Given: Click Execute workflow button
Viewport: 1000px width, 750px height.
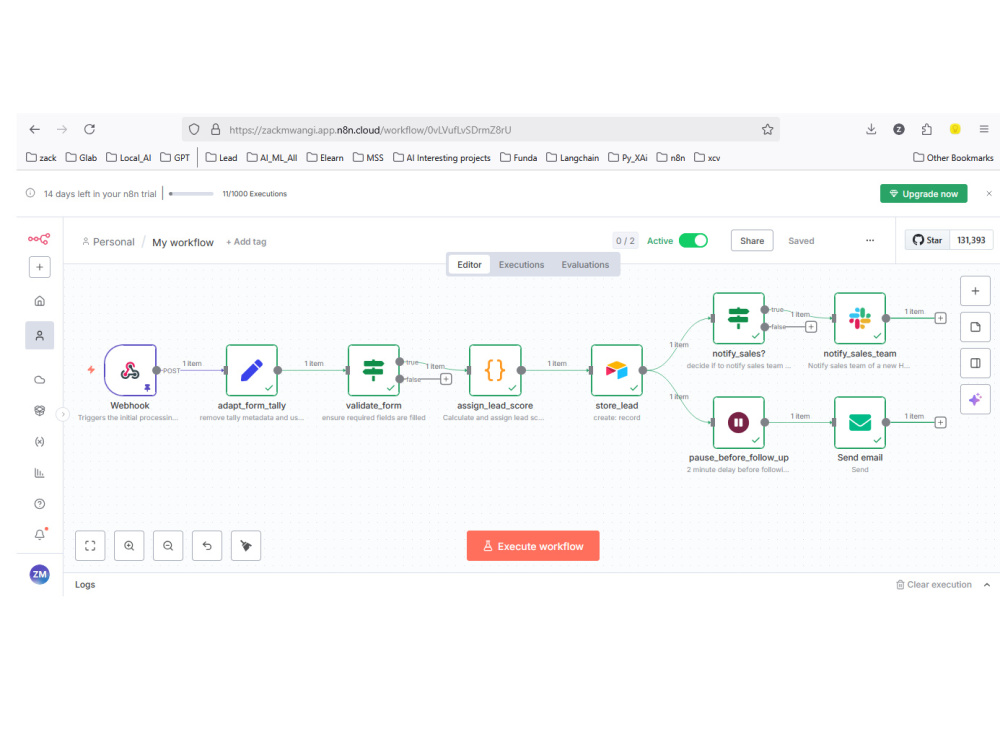Looking at the screenshot, I should point(533,547).
